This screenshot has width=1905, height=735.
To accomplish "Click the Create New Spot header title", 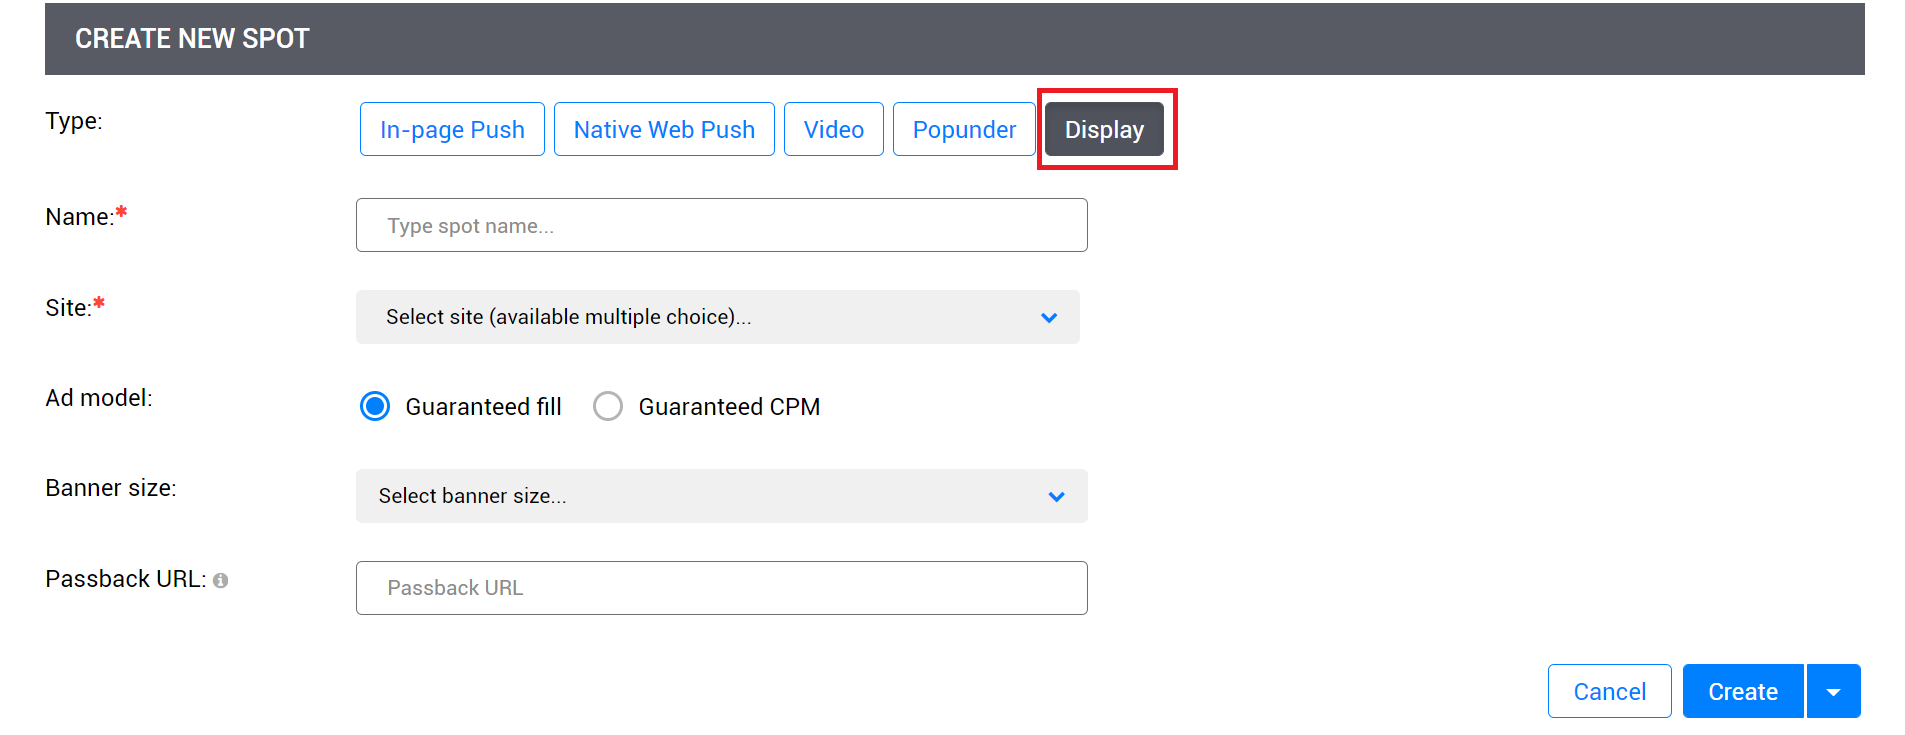I will coord(192,39).
